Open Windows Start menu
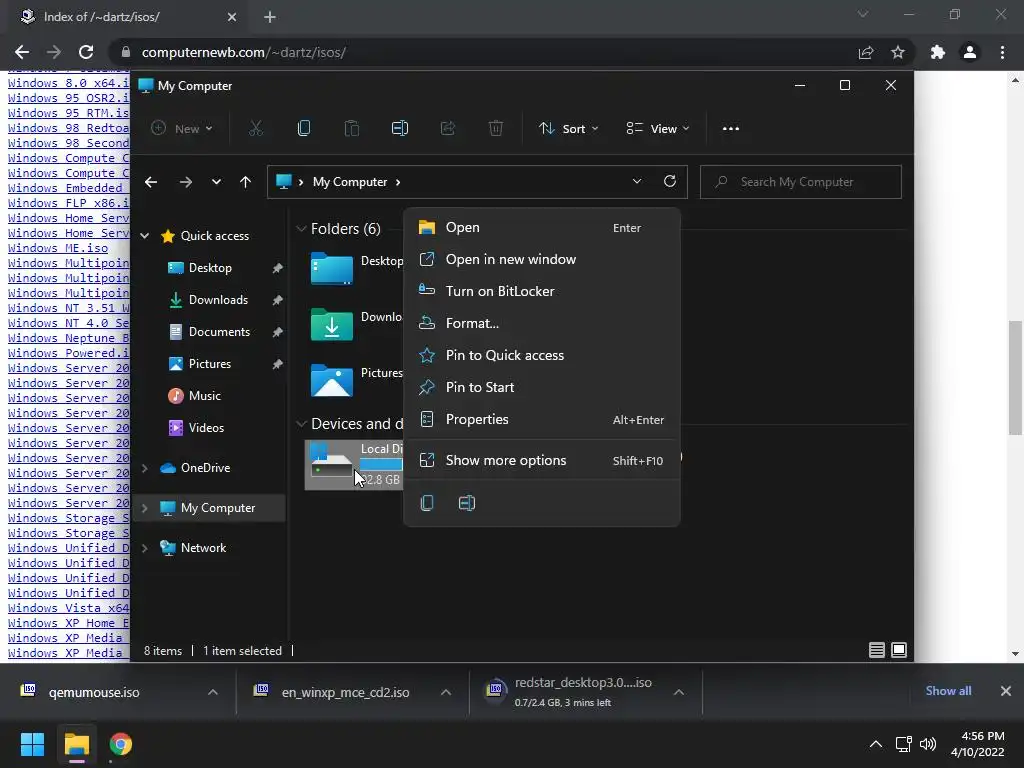 click(x=32, y=744)
